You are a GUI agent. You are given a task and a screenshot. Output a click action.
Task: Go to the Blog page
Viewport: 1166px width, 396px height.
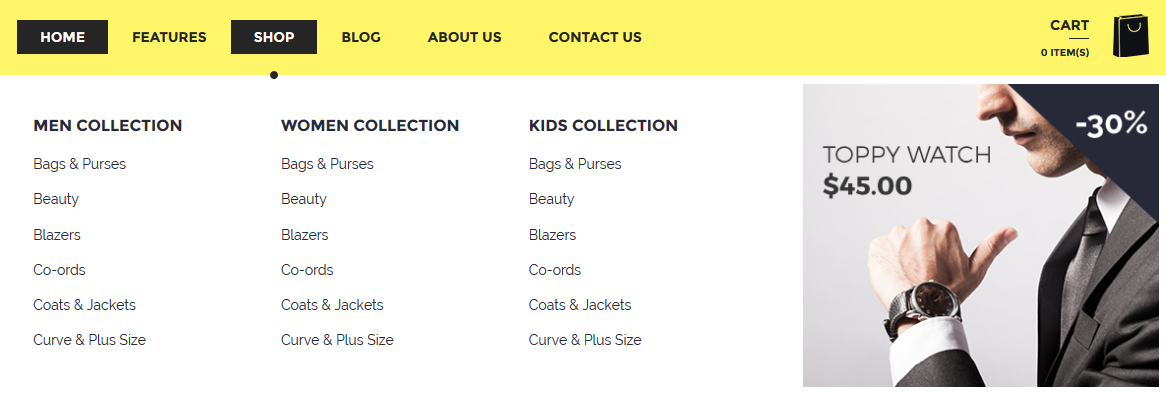(x=361, y=37)
